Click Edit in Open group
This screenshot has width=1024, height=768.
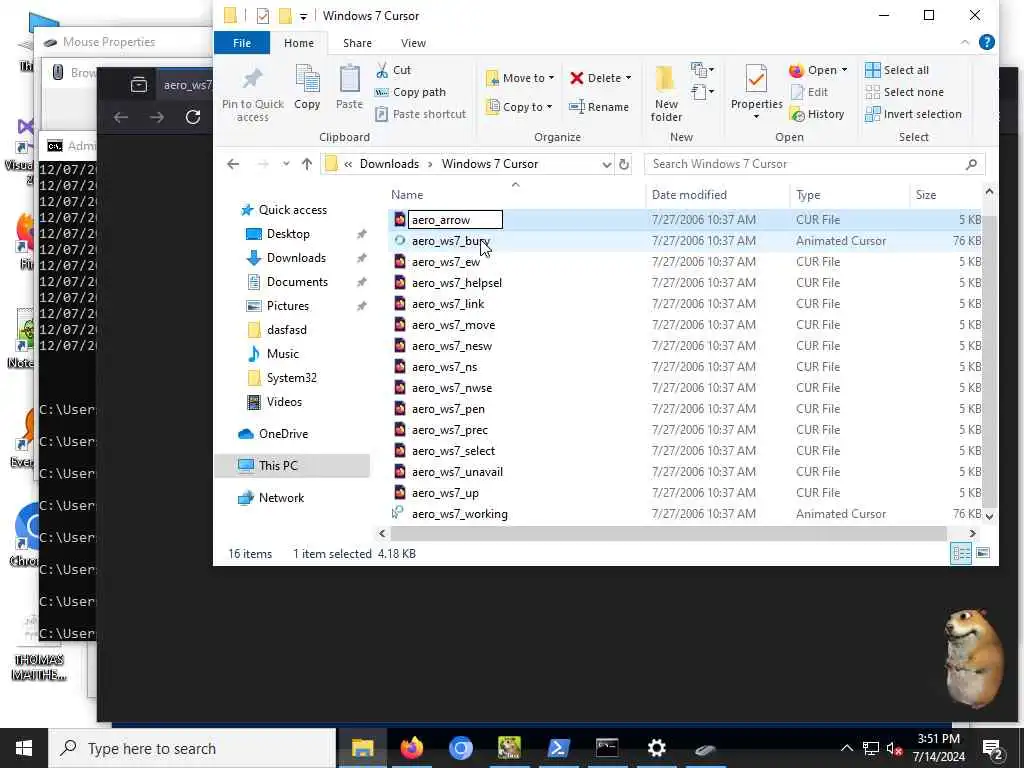pos(809,92)
